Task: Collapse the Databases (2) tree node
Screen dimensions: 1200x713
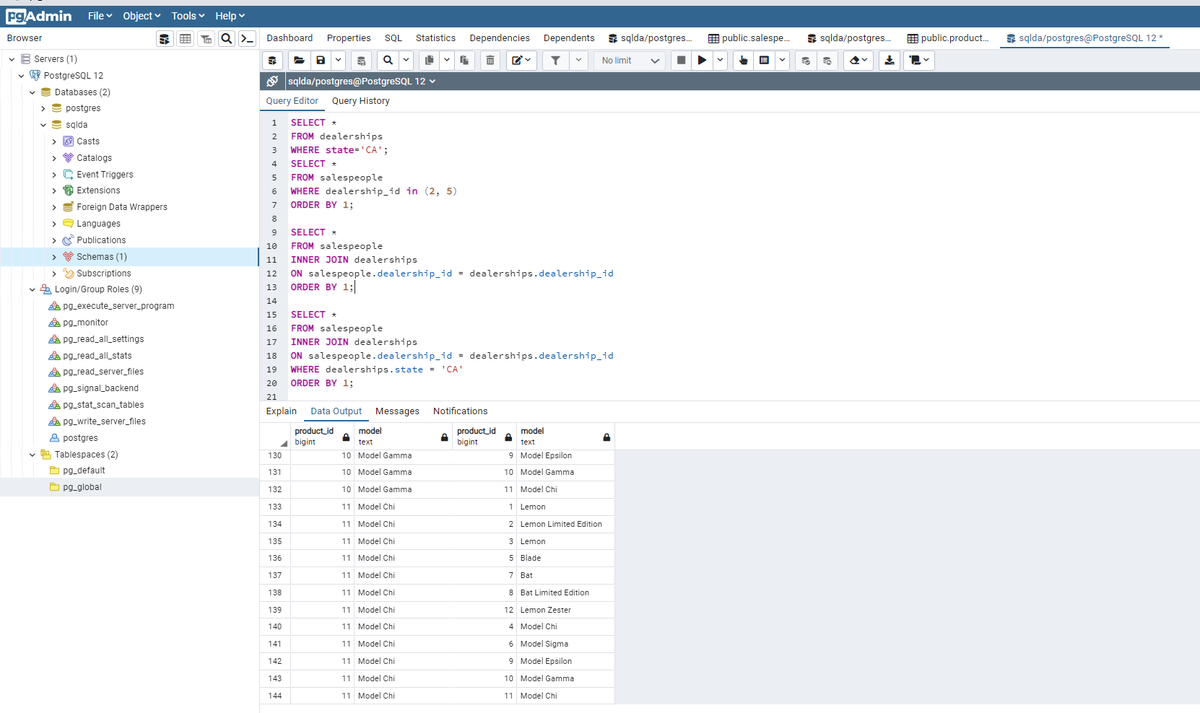Action: [33, 92]
